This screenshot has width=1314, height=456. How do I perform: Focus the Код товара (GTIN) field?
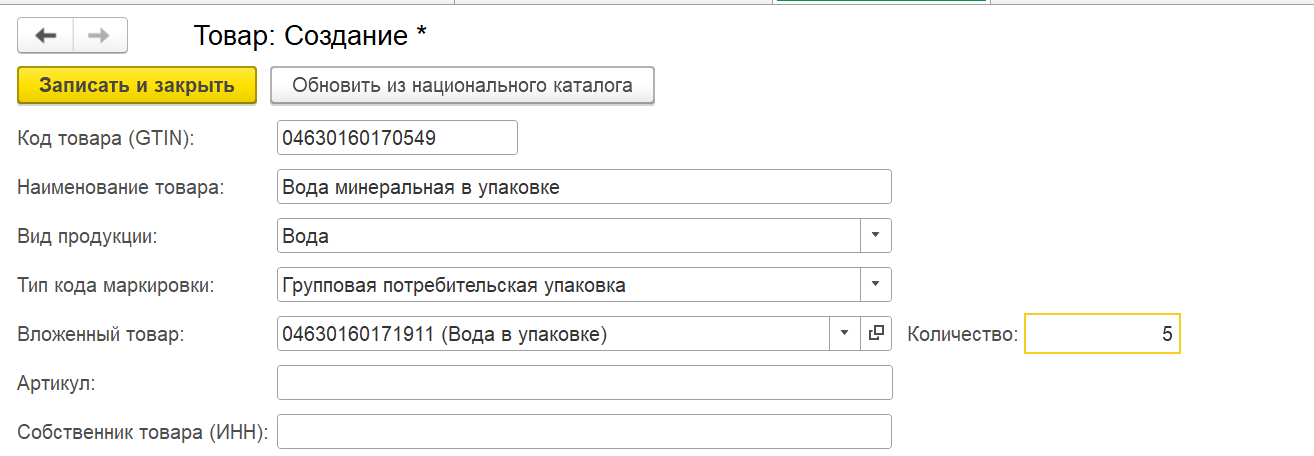397,138
